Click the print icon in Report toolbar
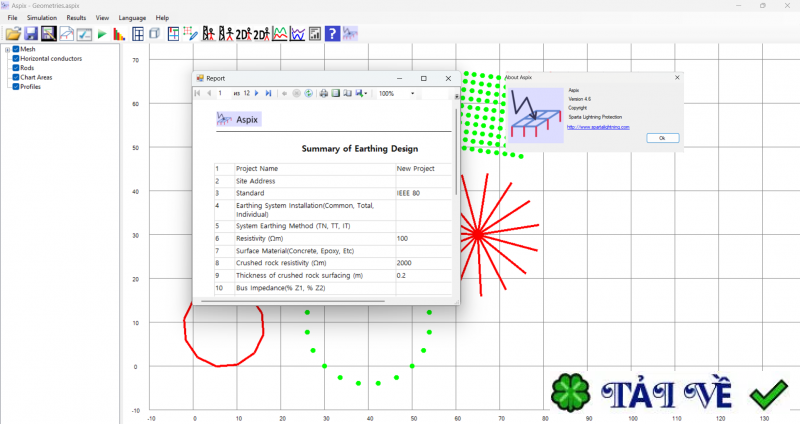800x424 pixels. pos(324,93)
